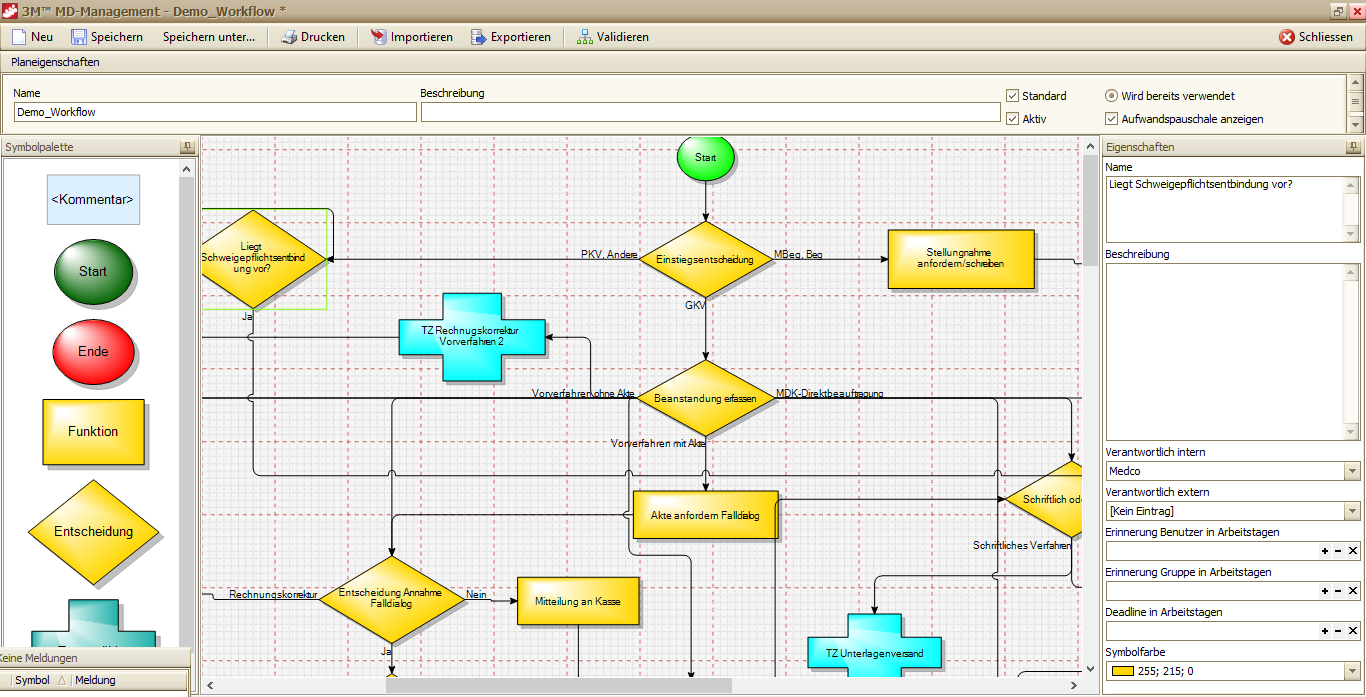Click the PKV, Andere connector label
This screenshot has width=1366, height=697.
click(609, 255)
